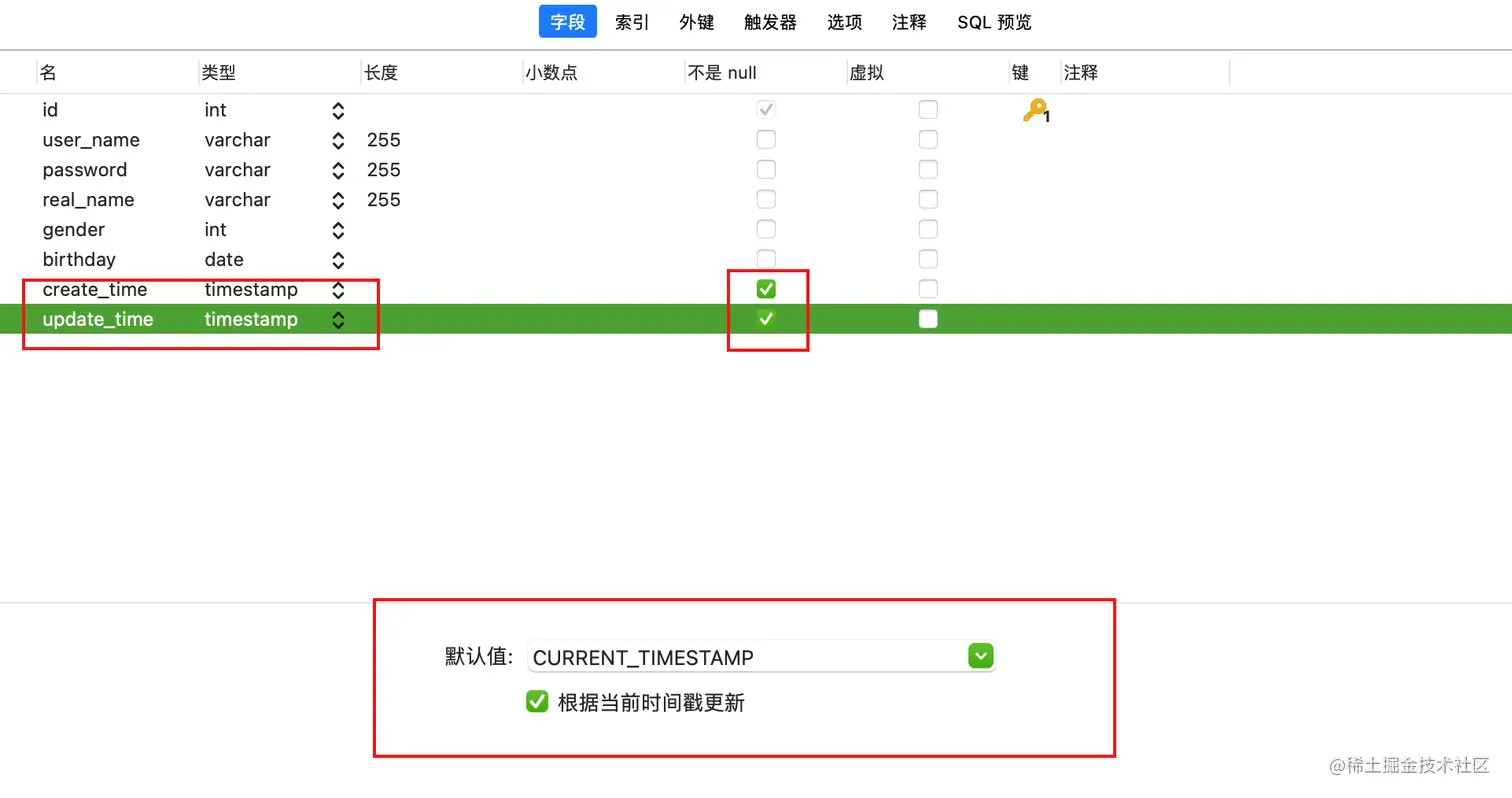Image resolution: width=1512 pixels, height=798 pixels.
Task: Toggle virtual checkbox for id
Action: click(x=928, y=109)
